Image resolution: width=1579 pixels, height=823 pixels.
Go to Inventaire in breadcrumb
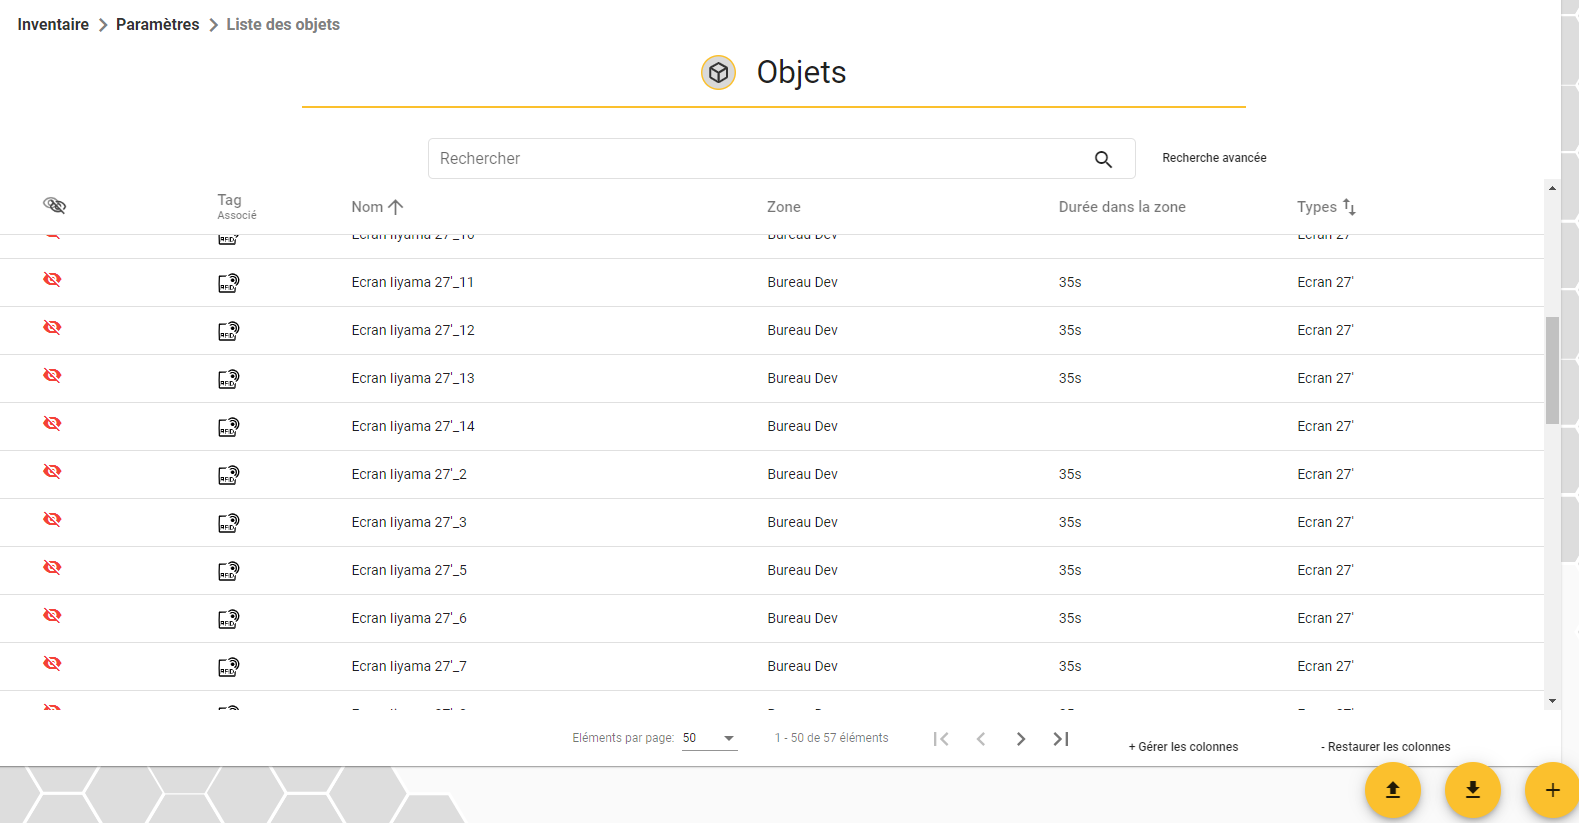pos(53,24)
